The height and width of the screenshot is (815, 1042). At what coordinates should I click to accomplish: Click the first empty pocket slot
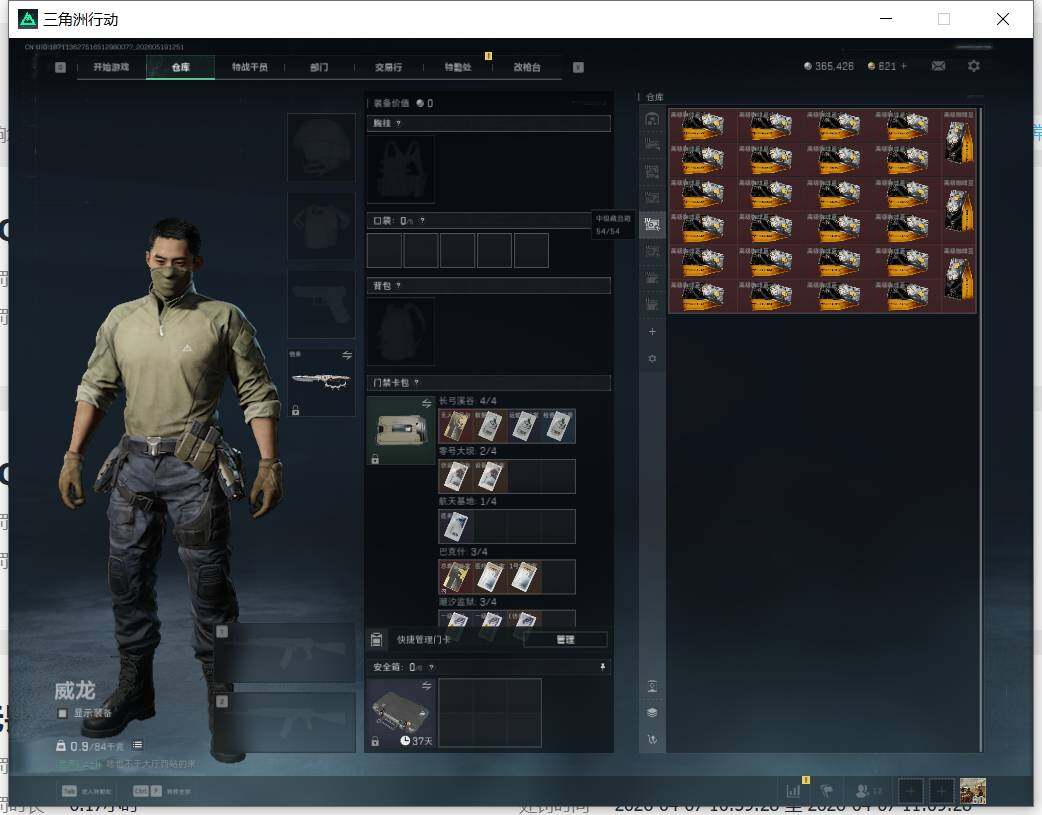click(x=384, y=250)
